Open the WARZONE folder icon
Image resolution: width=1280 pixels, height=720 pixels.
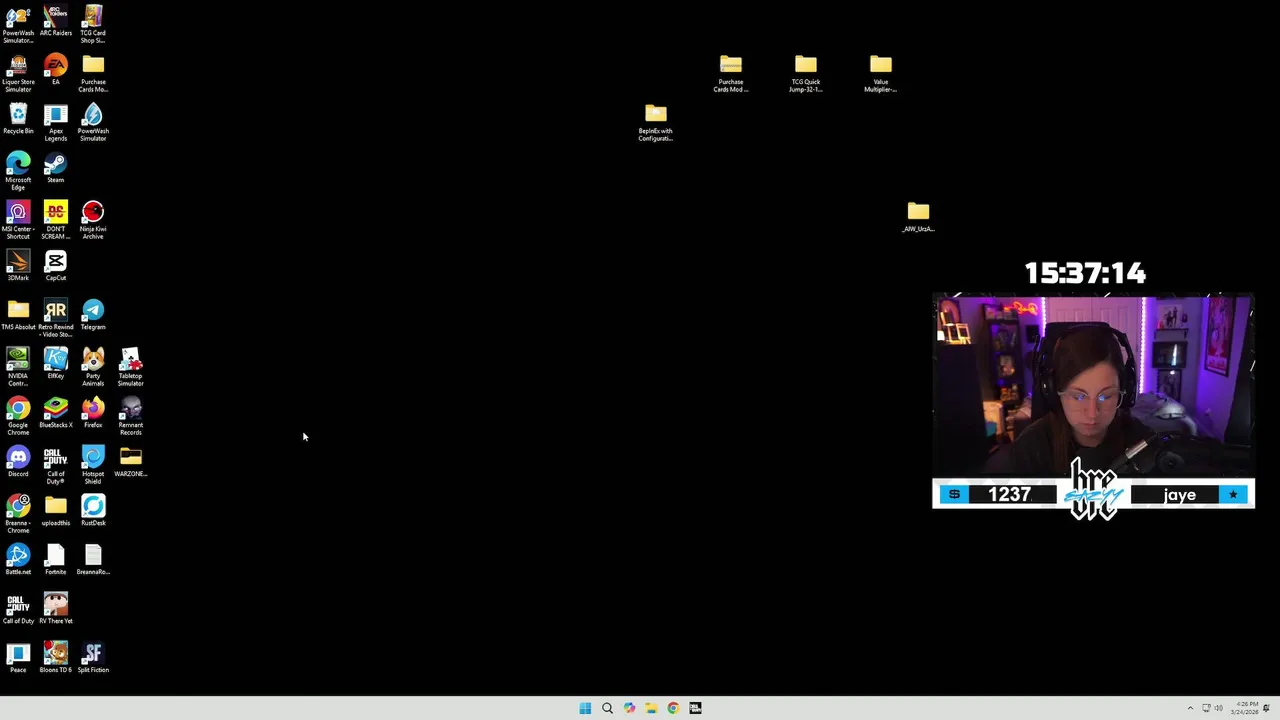130,461
